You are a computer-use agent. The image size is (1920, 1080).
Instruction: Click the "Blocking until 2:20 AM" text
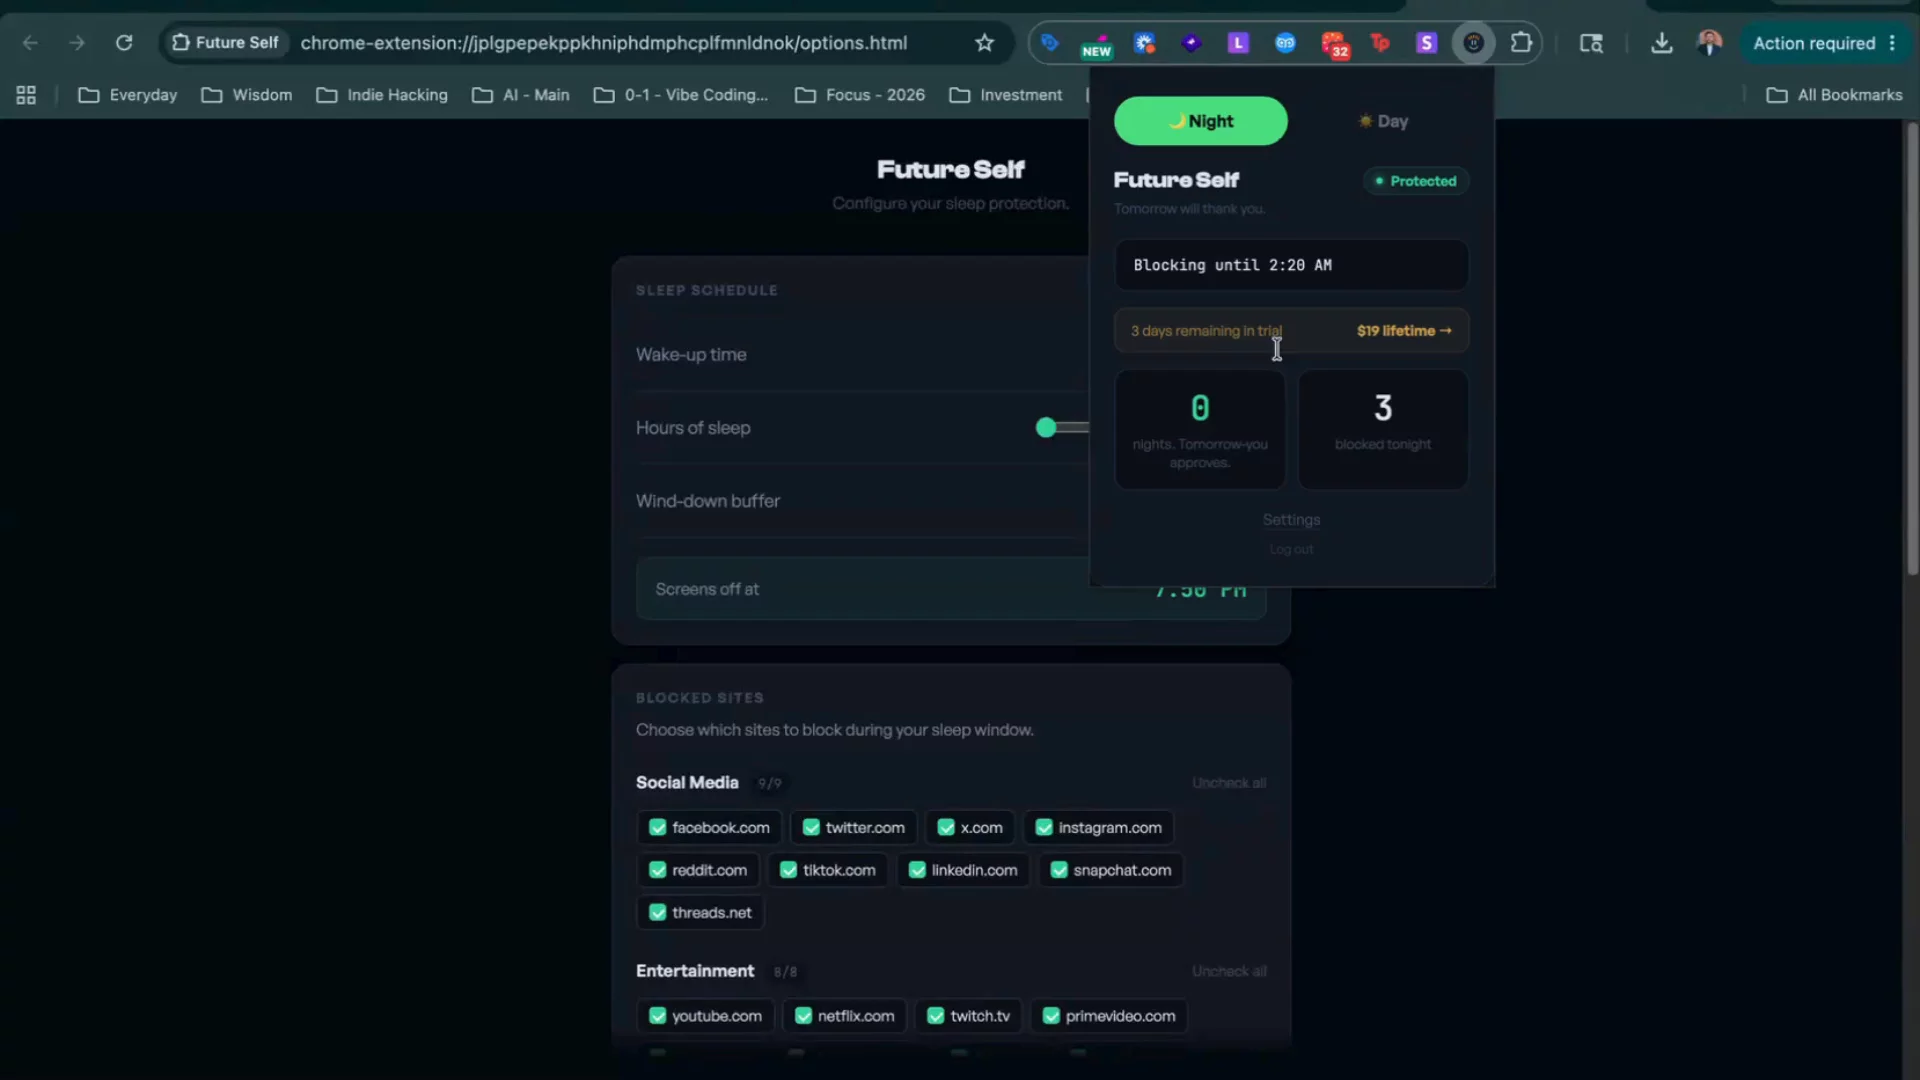pyautogui.click(x=1232, y=265)
